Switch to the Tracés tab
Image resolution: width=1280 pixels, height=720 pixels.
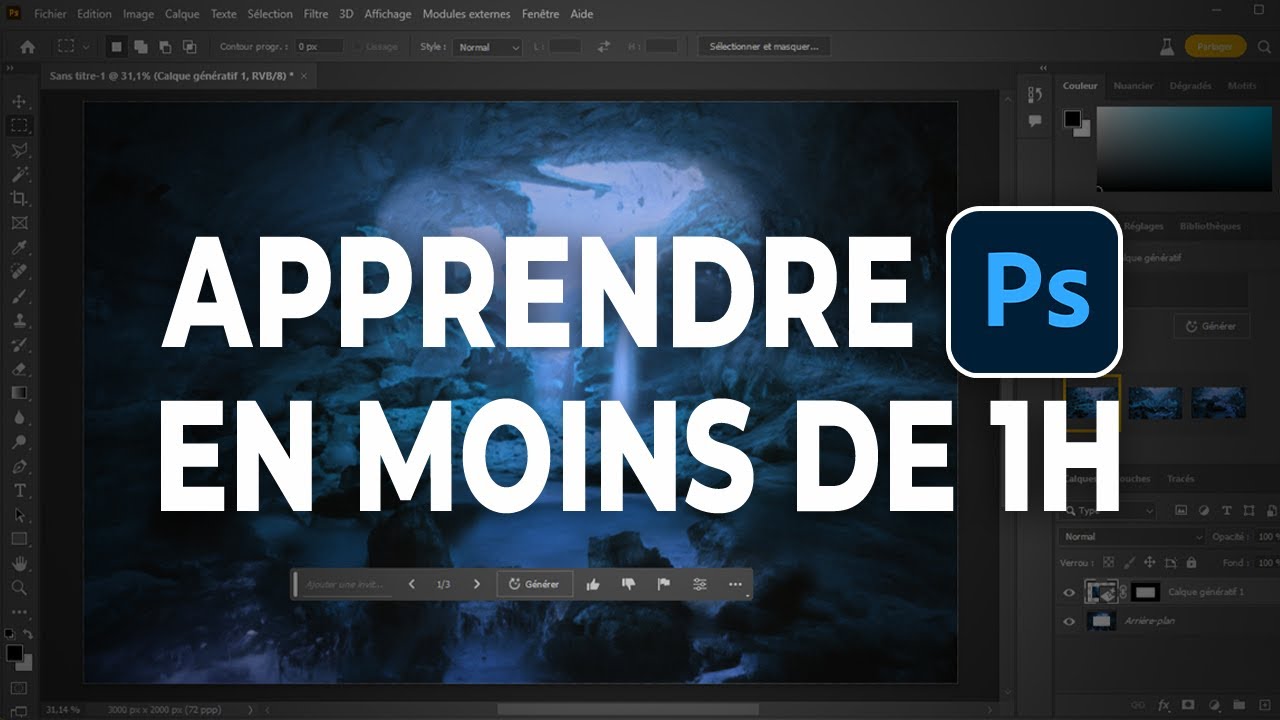pos(1181,479)
